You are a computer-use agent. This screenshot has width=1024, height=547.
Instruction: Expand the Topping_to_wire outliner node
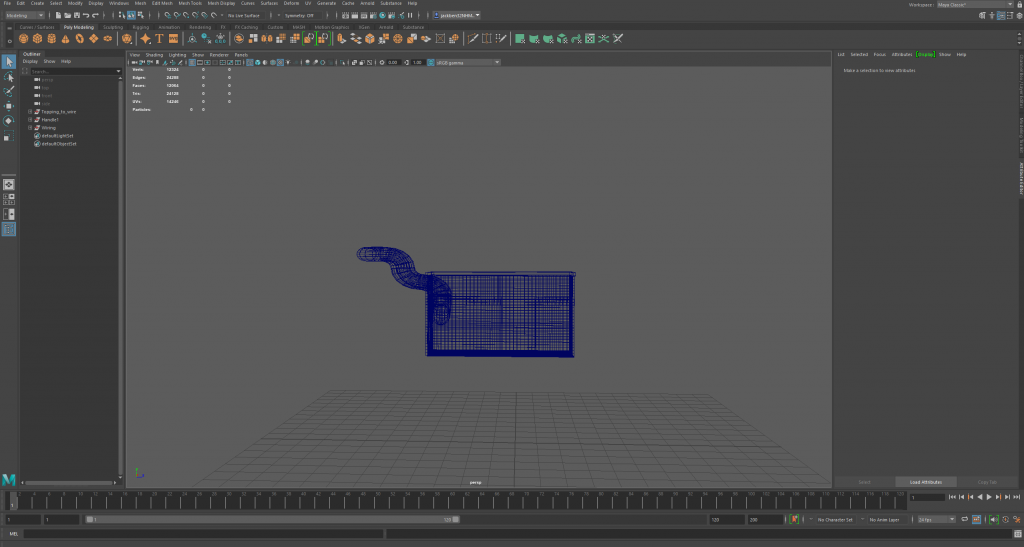tap(31, 112)
